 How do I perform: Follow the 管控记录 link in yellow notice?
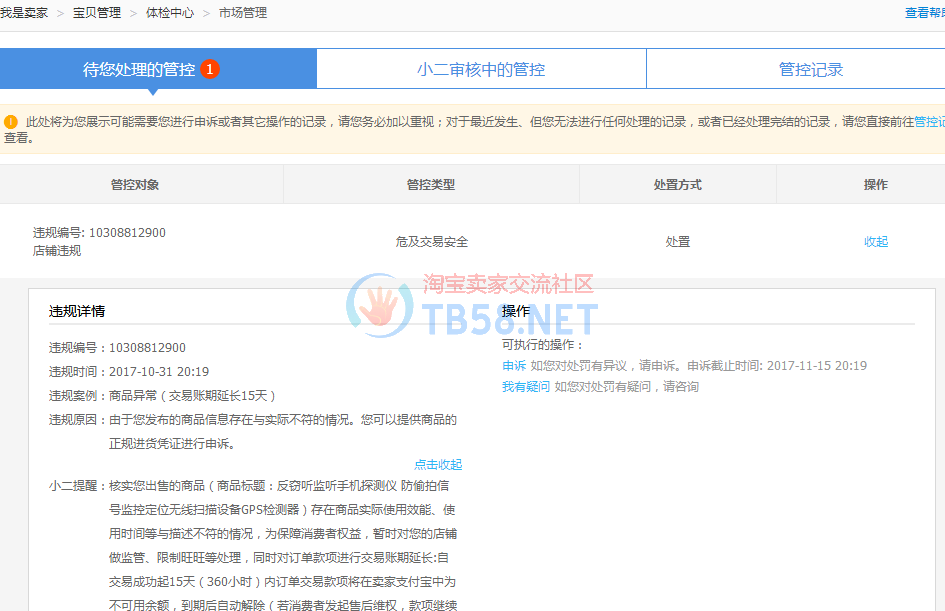pyautogui.click(x=929, y=122)
